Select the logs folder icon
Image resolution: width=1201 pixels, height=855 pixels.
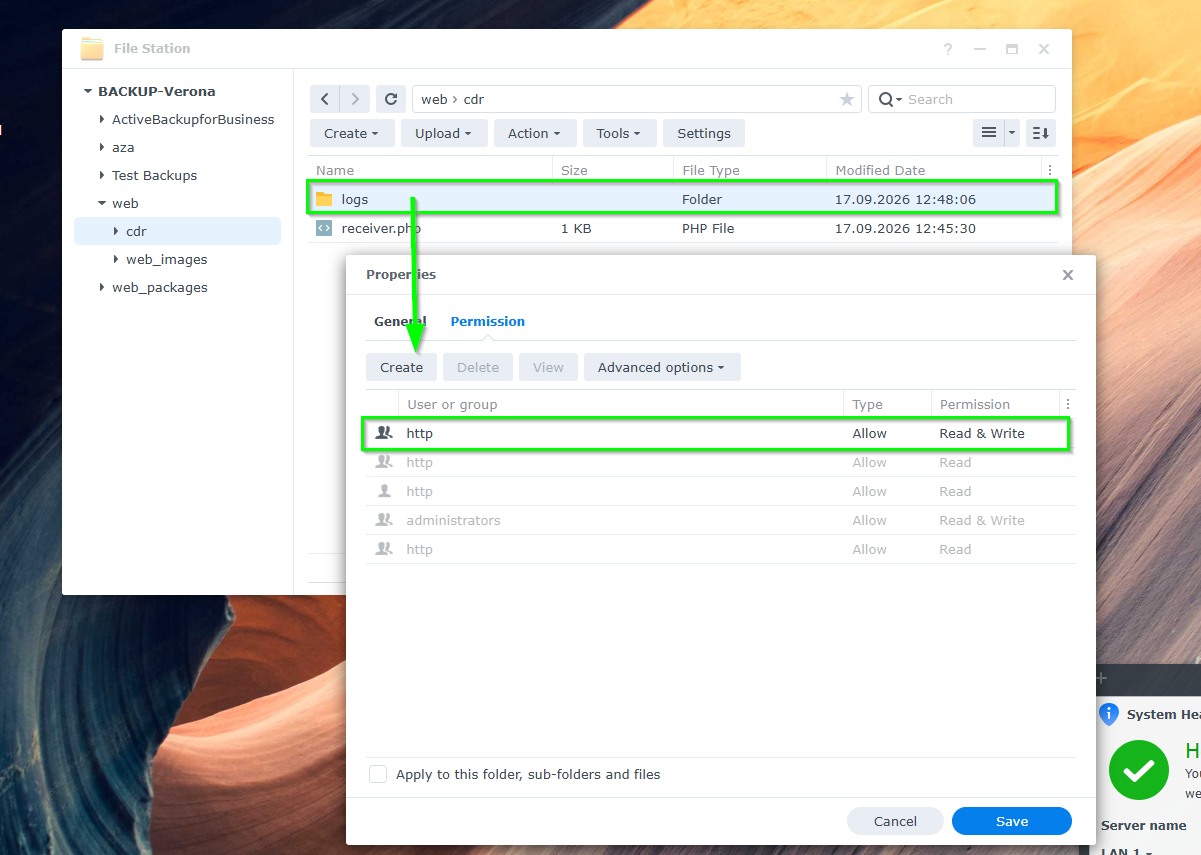pyautogui.click(x=324, y=199)
